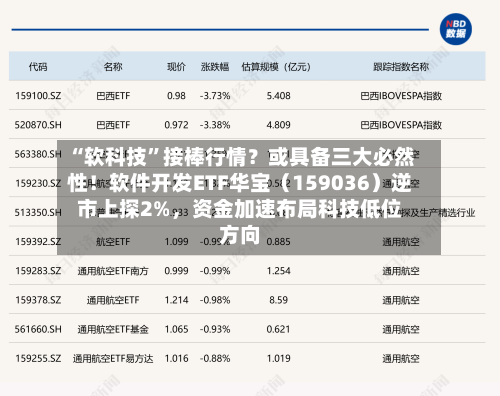Click scale value 1.019
Screen dimensions: 500x396
tap(278, 358)
